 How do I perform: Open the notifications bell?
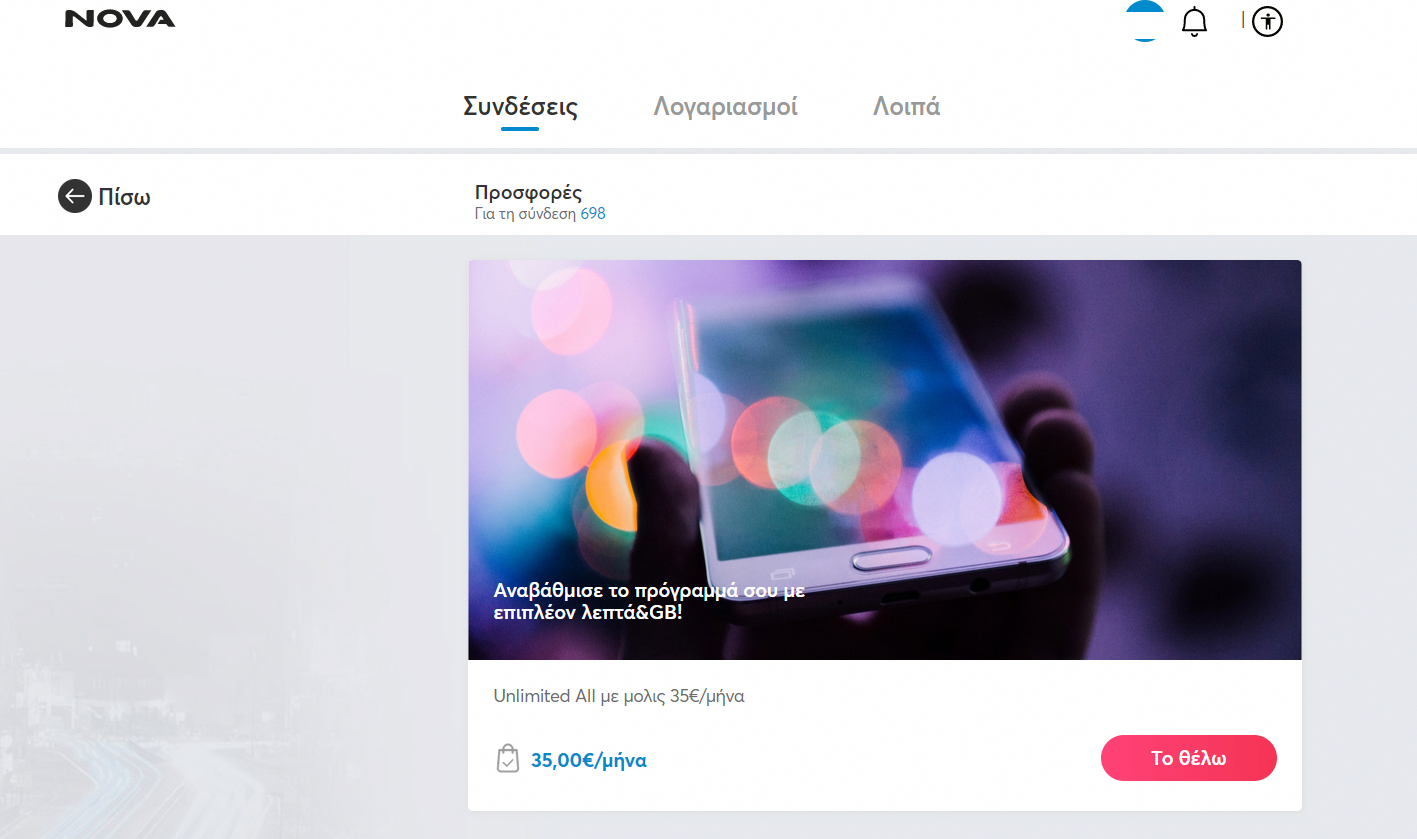pyautogui.click(x=1194, y=21)
